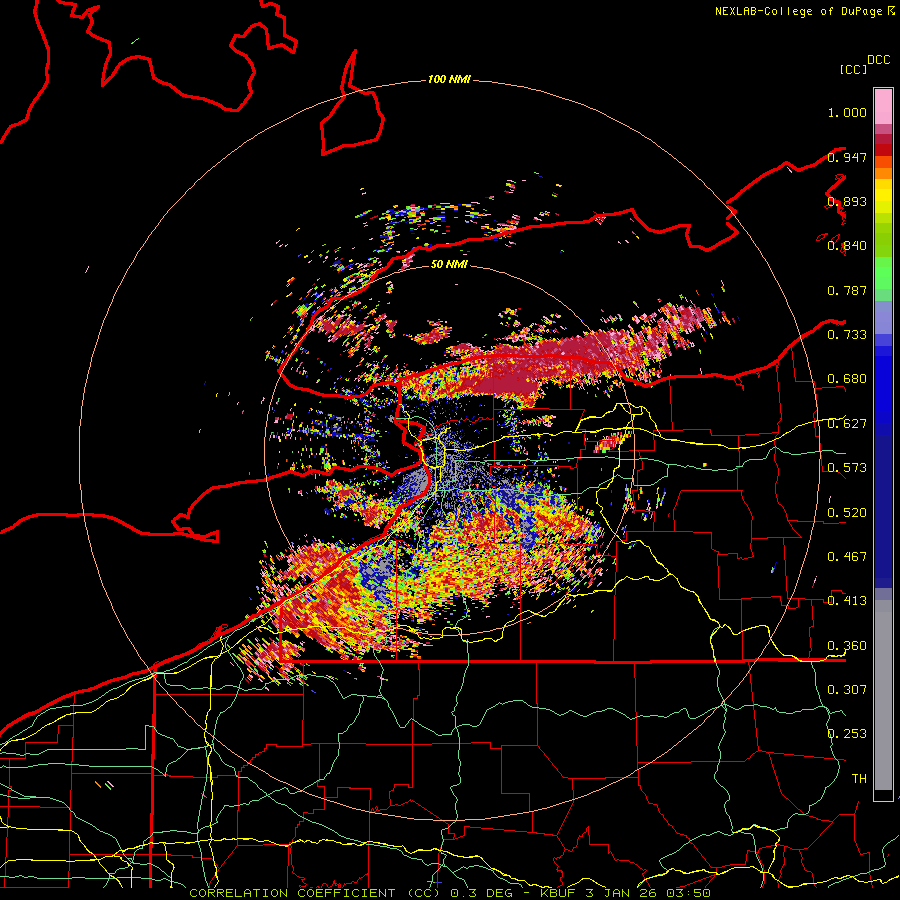The image size is (900, 900).
Task: Click the 1.000 legend value
Action: click(x=847, y=112)
